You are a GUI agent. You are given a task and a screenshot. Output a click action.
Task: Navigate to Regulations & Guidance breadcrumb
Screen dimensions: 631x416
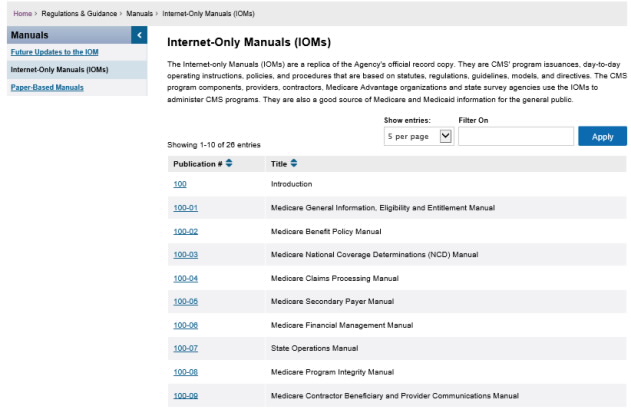tap(79, 12)
